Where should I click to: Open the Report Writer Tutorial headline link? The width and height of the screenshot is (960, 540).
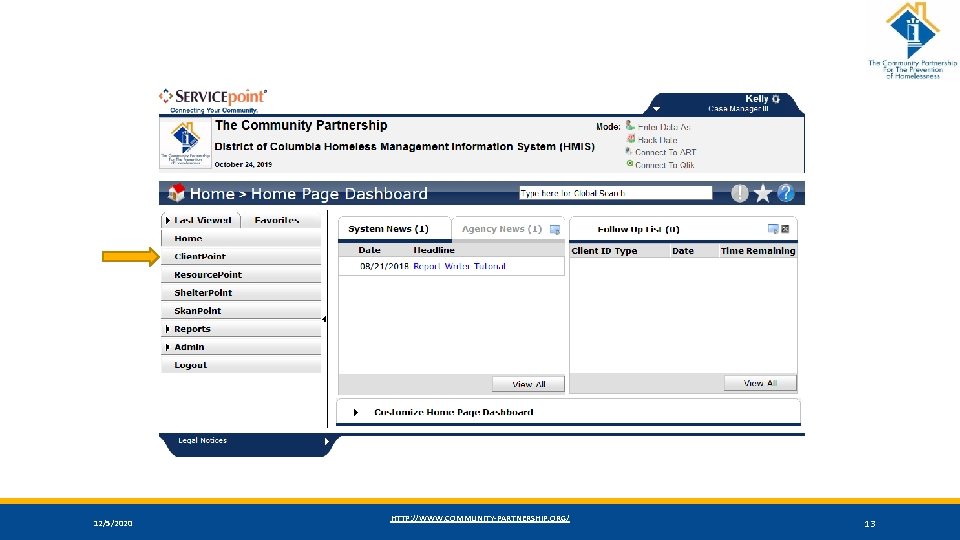point(459,266)
